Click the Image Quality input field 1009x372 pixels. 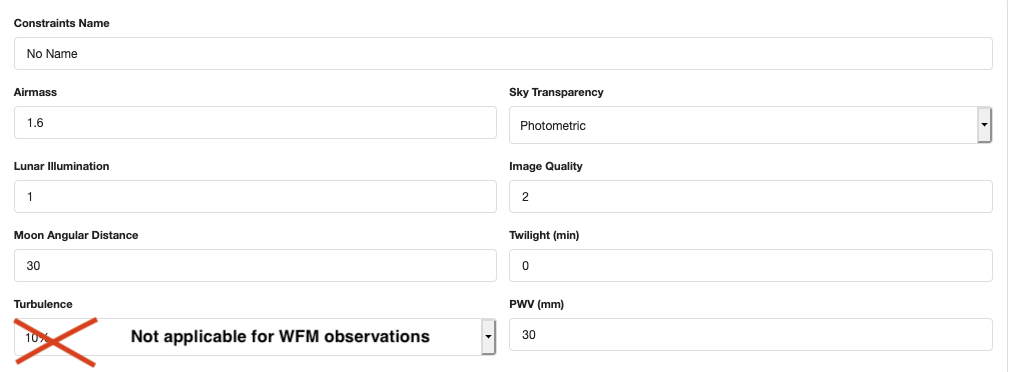(x=751, y=196)
